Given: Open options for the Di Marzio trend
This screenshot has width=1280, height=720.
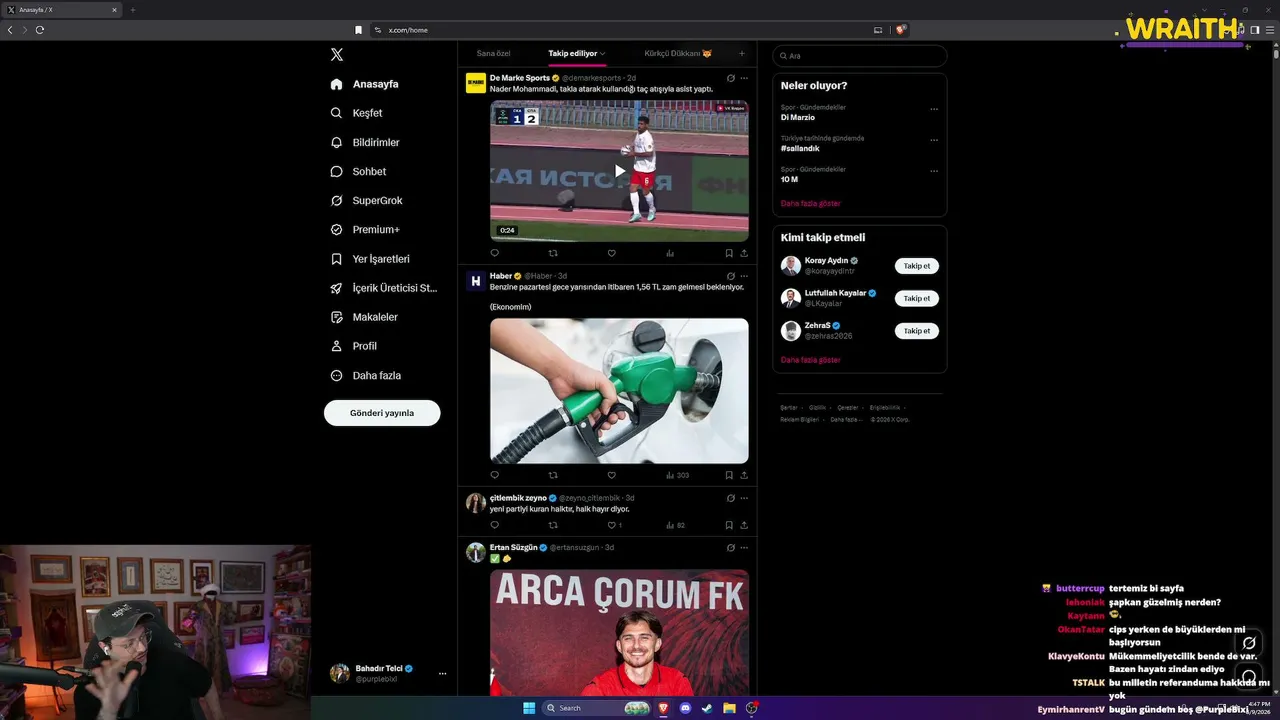Looking at the screenshot, I should point(934,109).
